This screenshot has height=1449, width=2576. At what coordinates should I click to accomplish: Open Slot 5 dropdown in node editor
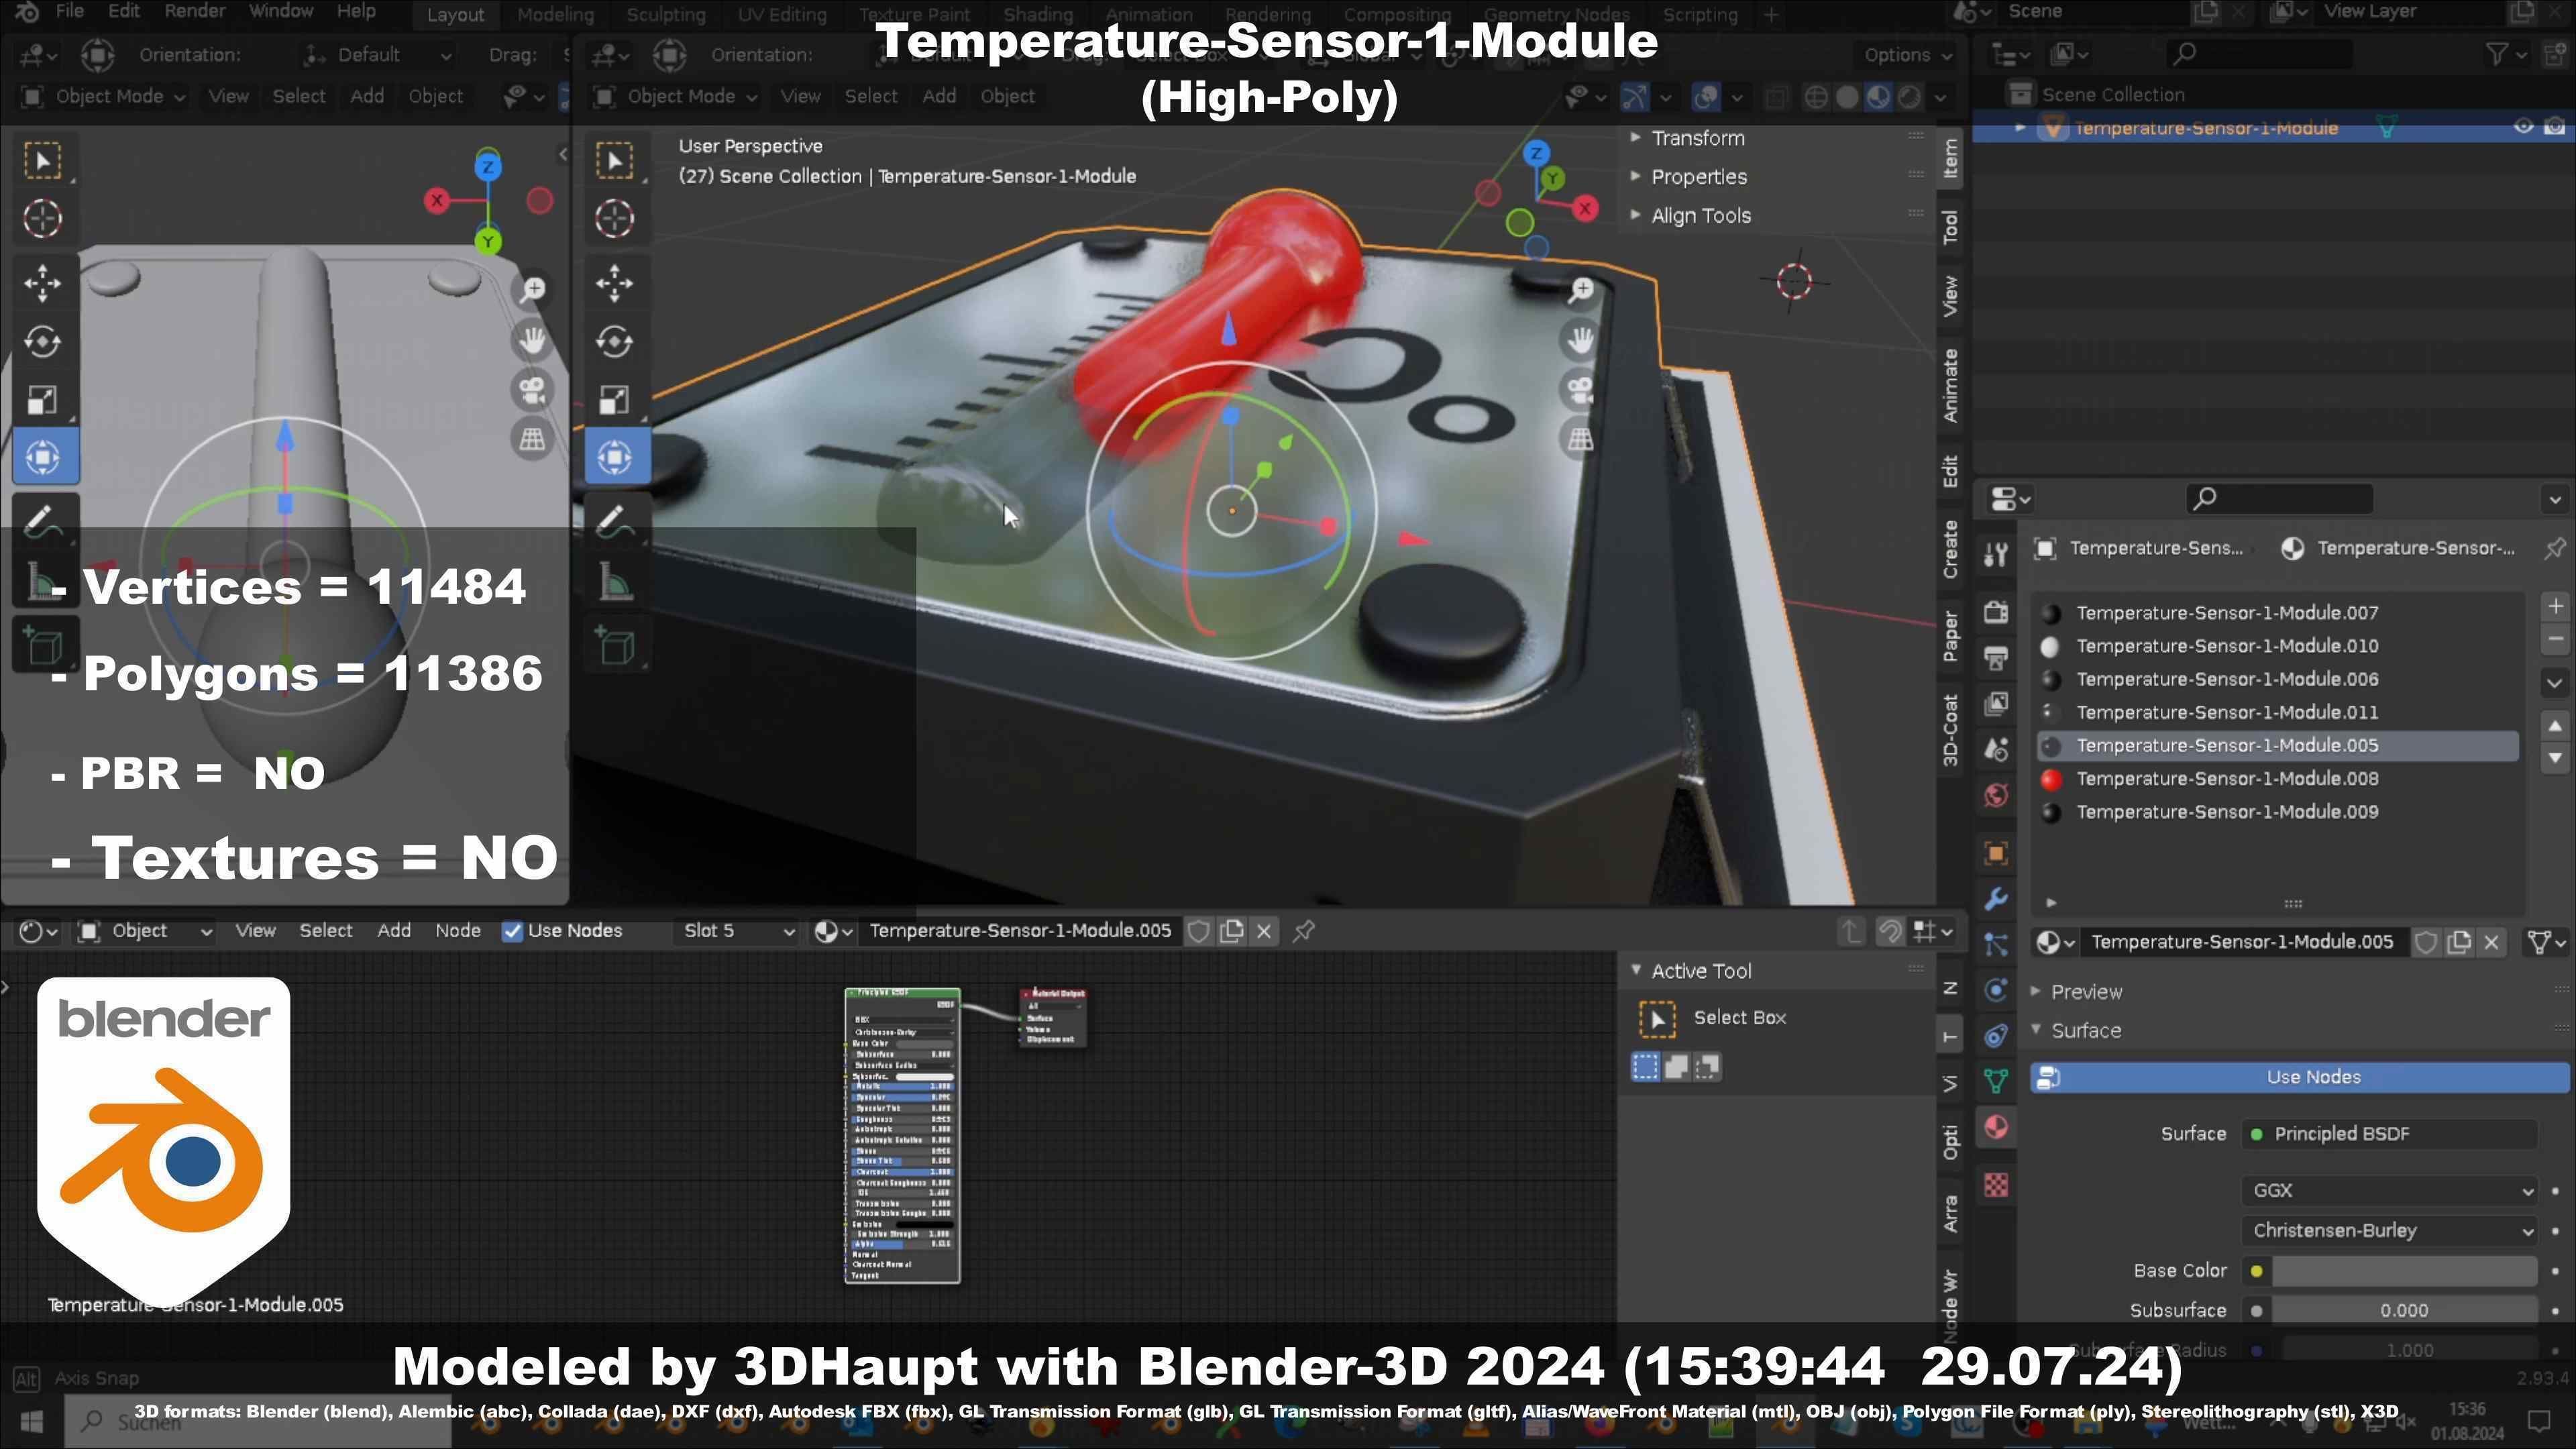[x=737, y=931]
